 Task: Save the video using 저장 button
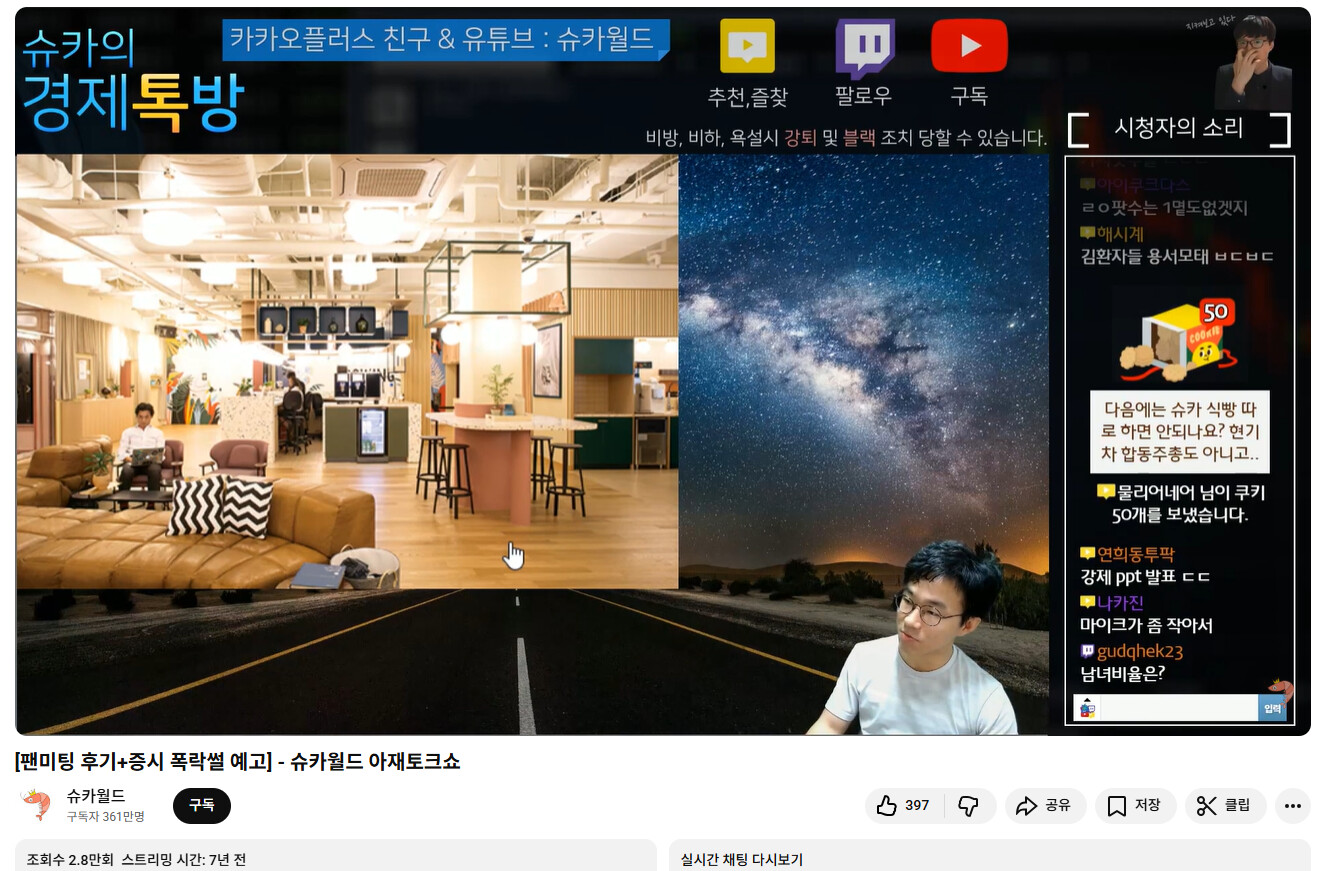tap(1135, 805)
